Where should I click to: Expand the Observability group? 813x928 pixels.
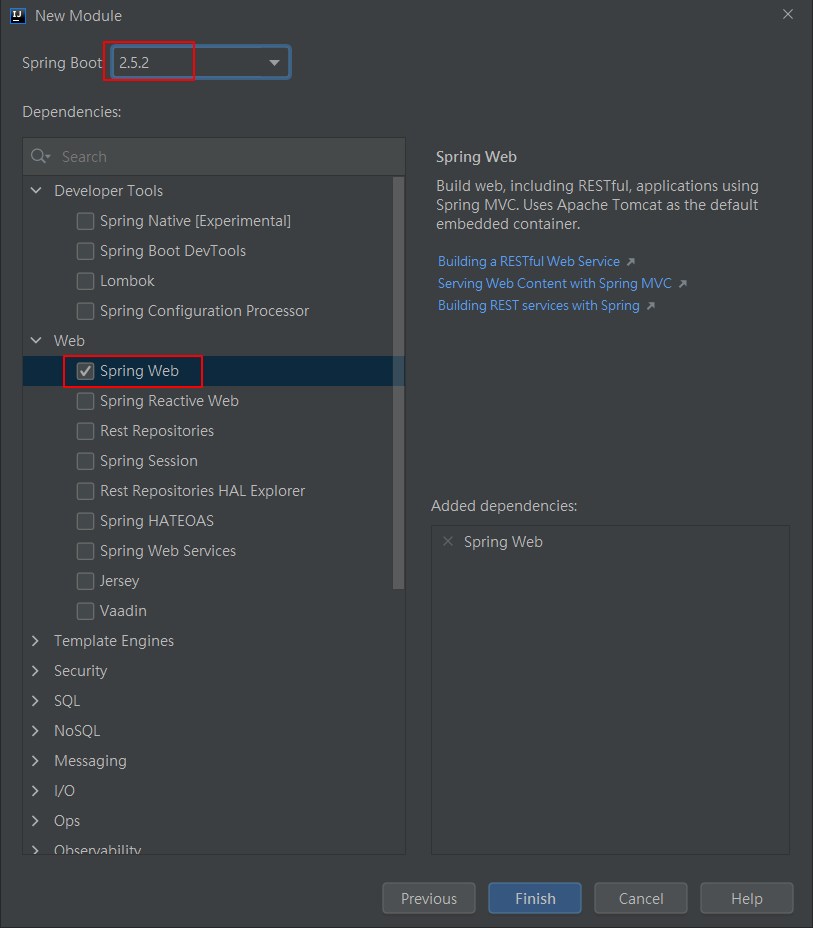(36, 849)
